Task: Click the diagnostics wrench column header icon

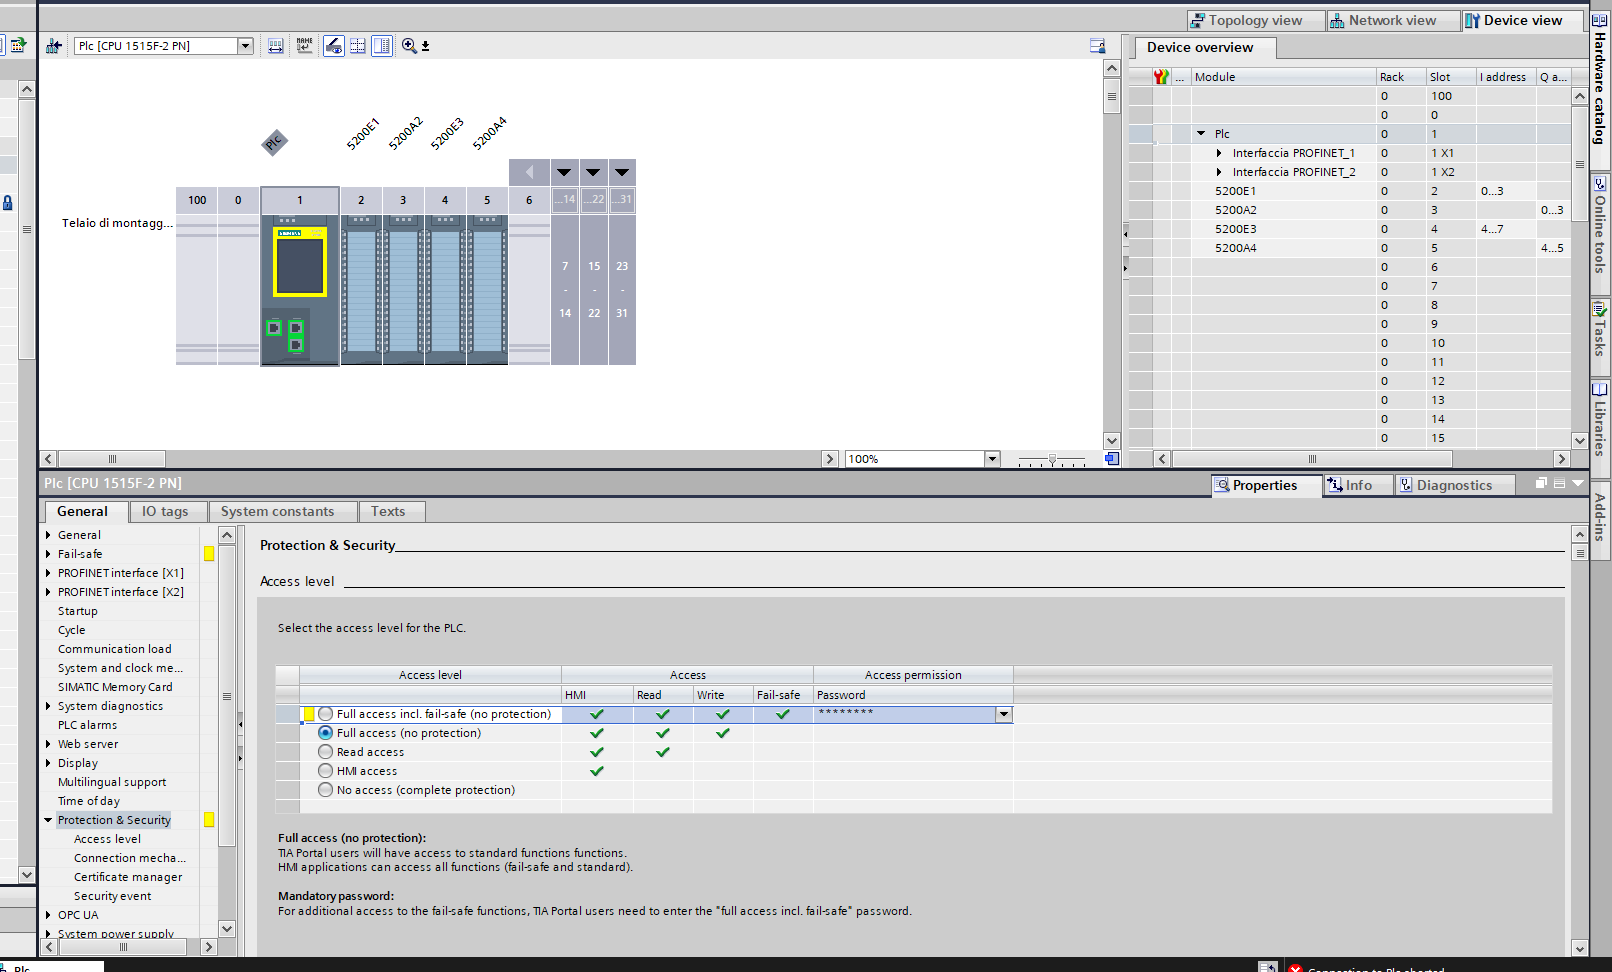Action: tap(1161, 77)
